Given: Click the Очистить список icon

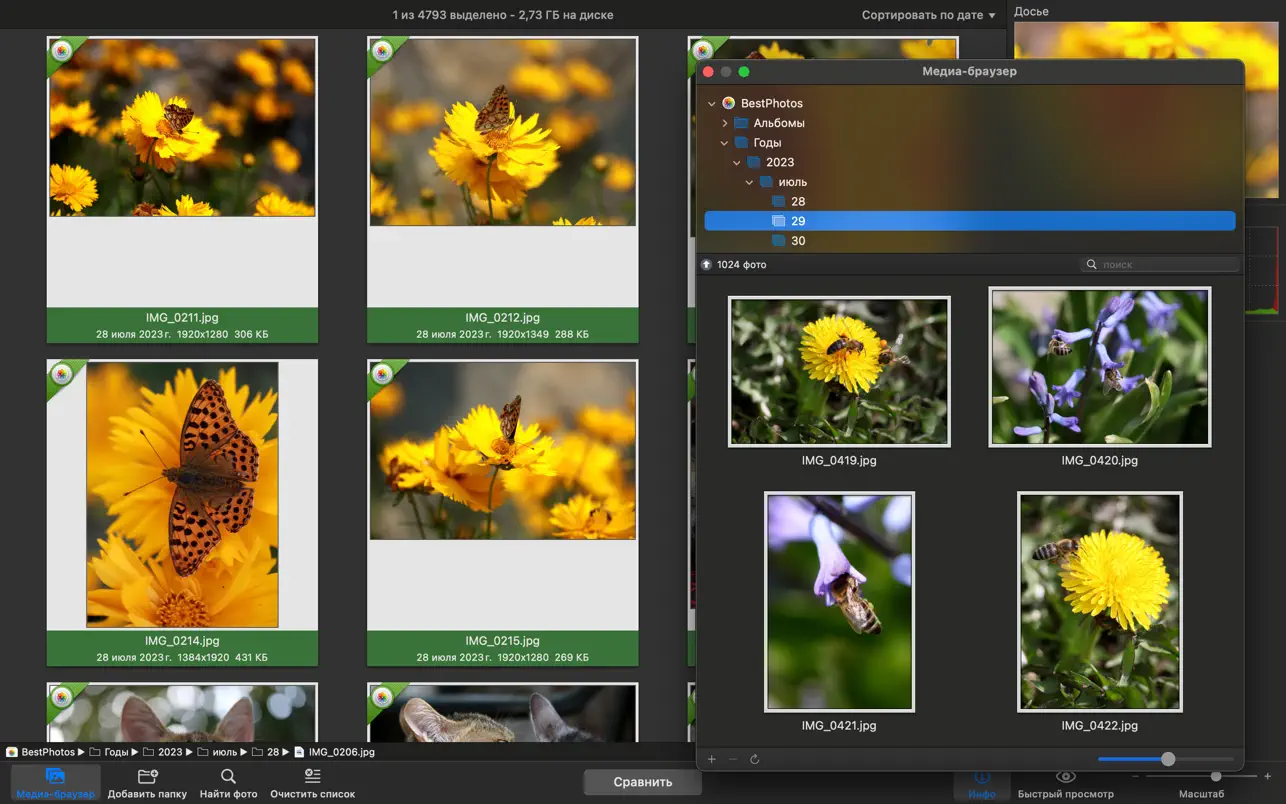Looking at the screenshot, I should 312,776.
